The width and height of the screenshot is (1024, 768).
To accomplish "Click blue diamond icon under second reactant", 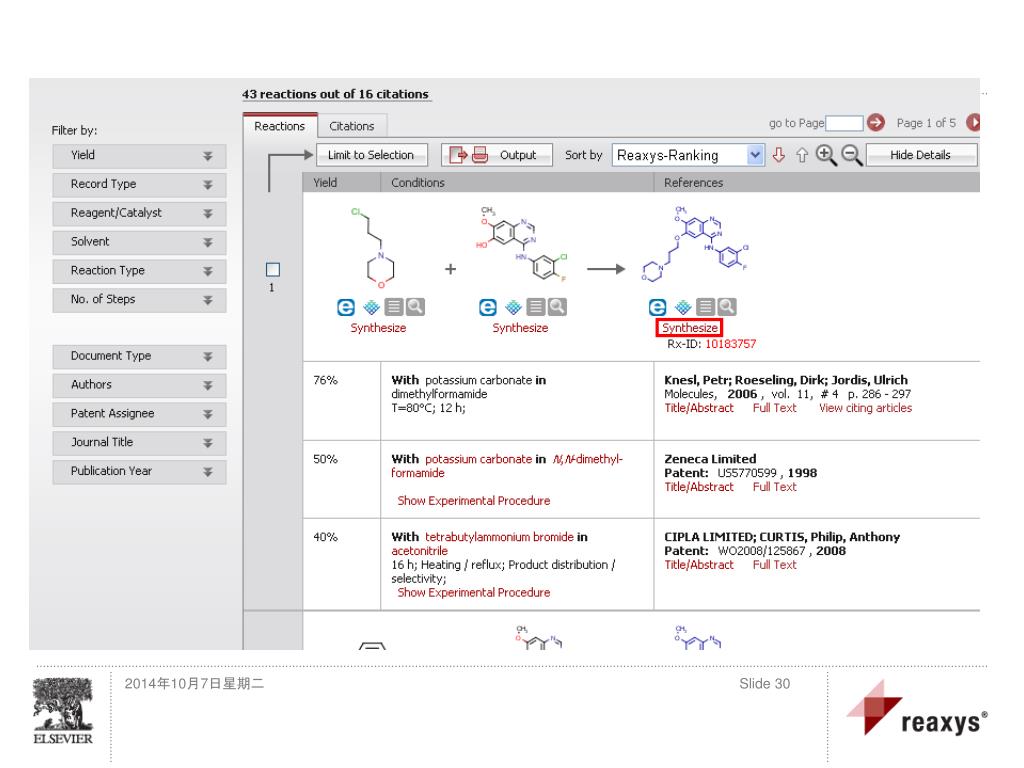I will point(513,307).
